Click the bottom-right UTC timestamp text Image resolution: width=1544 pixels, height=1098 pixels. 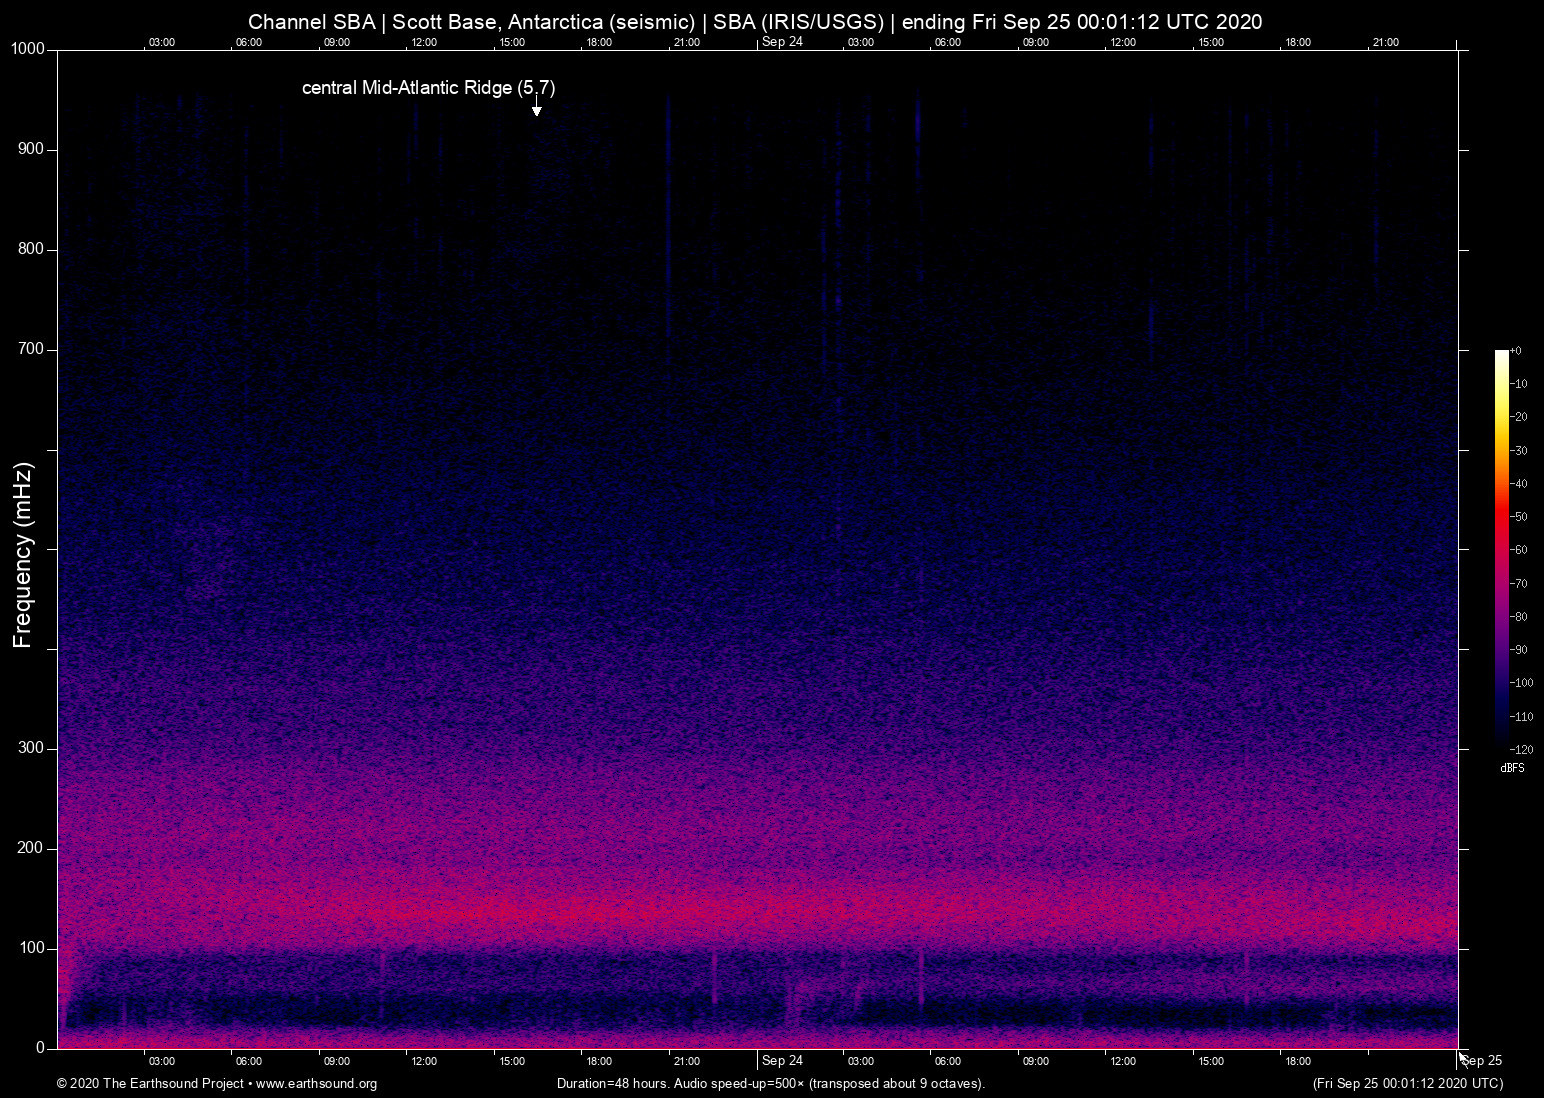click(1407, 1084)
